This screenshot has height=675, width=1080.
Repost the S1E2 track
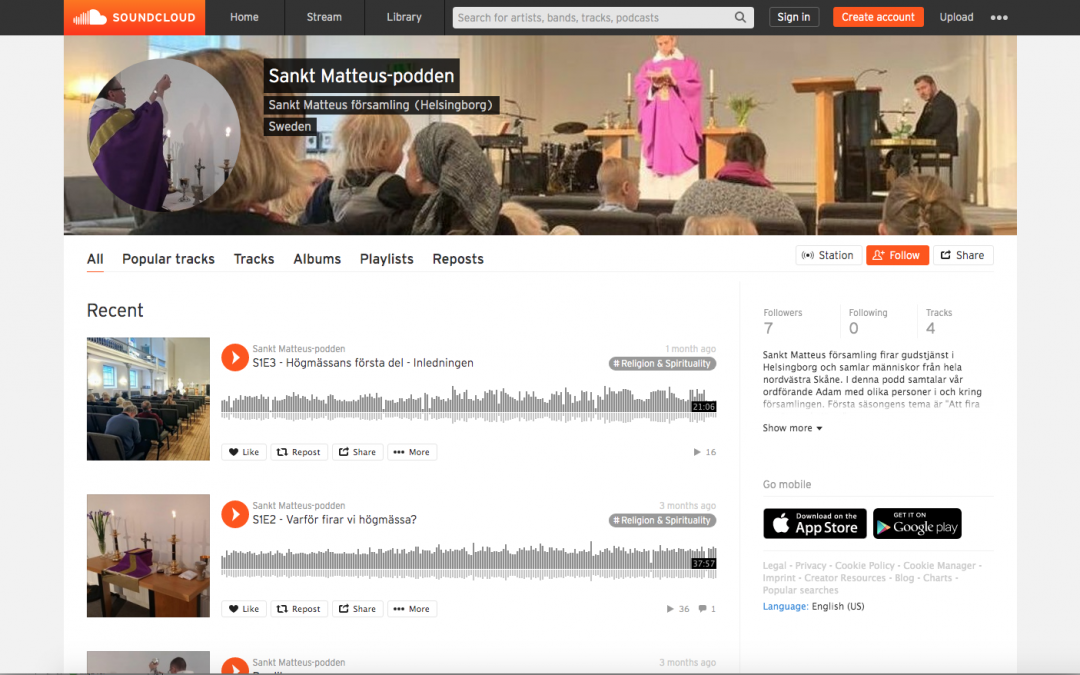tap(299, 609)
